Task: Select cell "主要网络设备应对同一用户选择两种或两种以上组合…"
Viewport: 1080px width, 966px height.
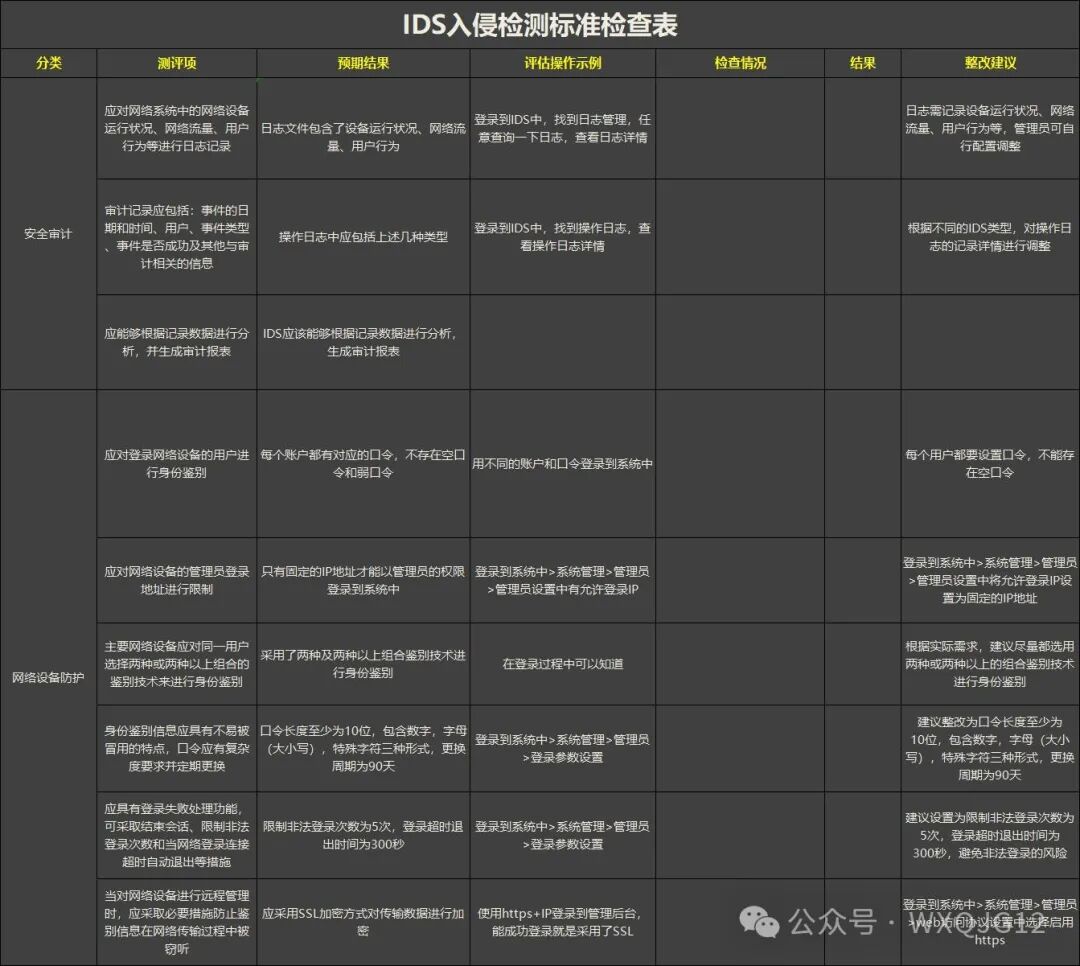Action: coord(176,664)
